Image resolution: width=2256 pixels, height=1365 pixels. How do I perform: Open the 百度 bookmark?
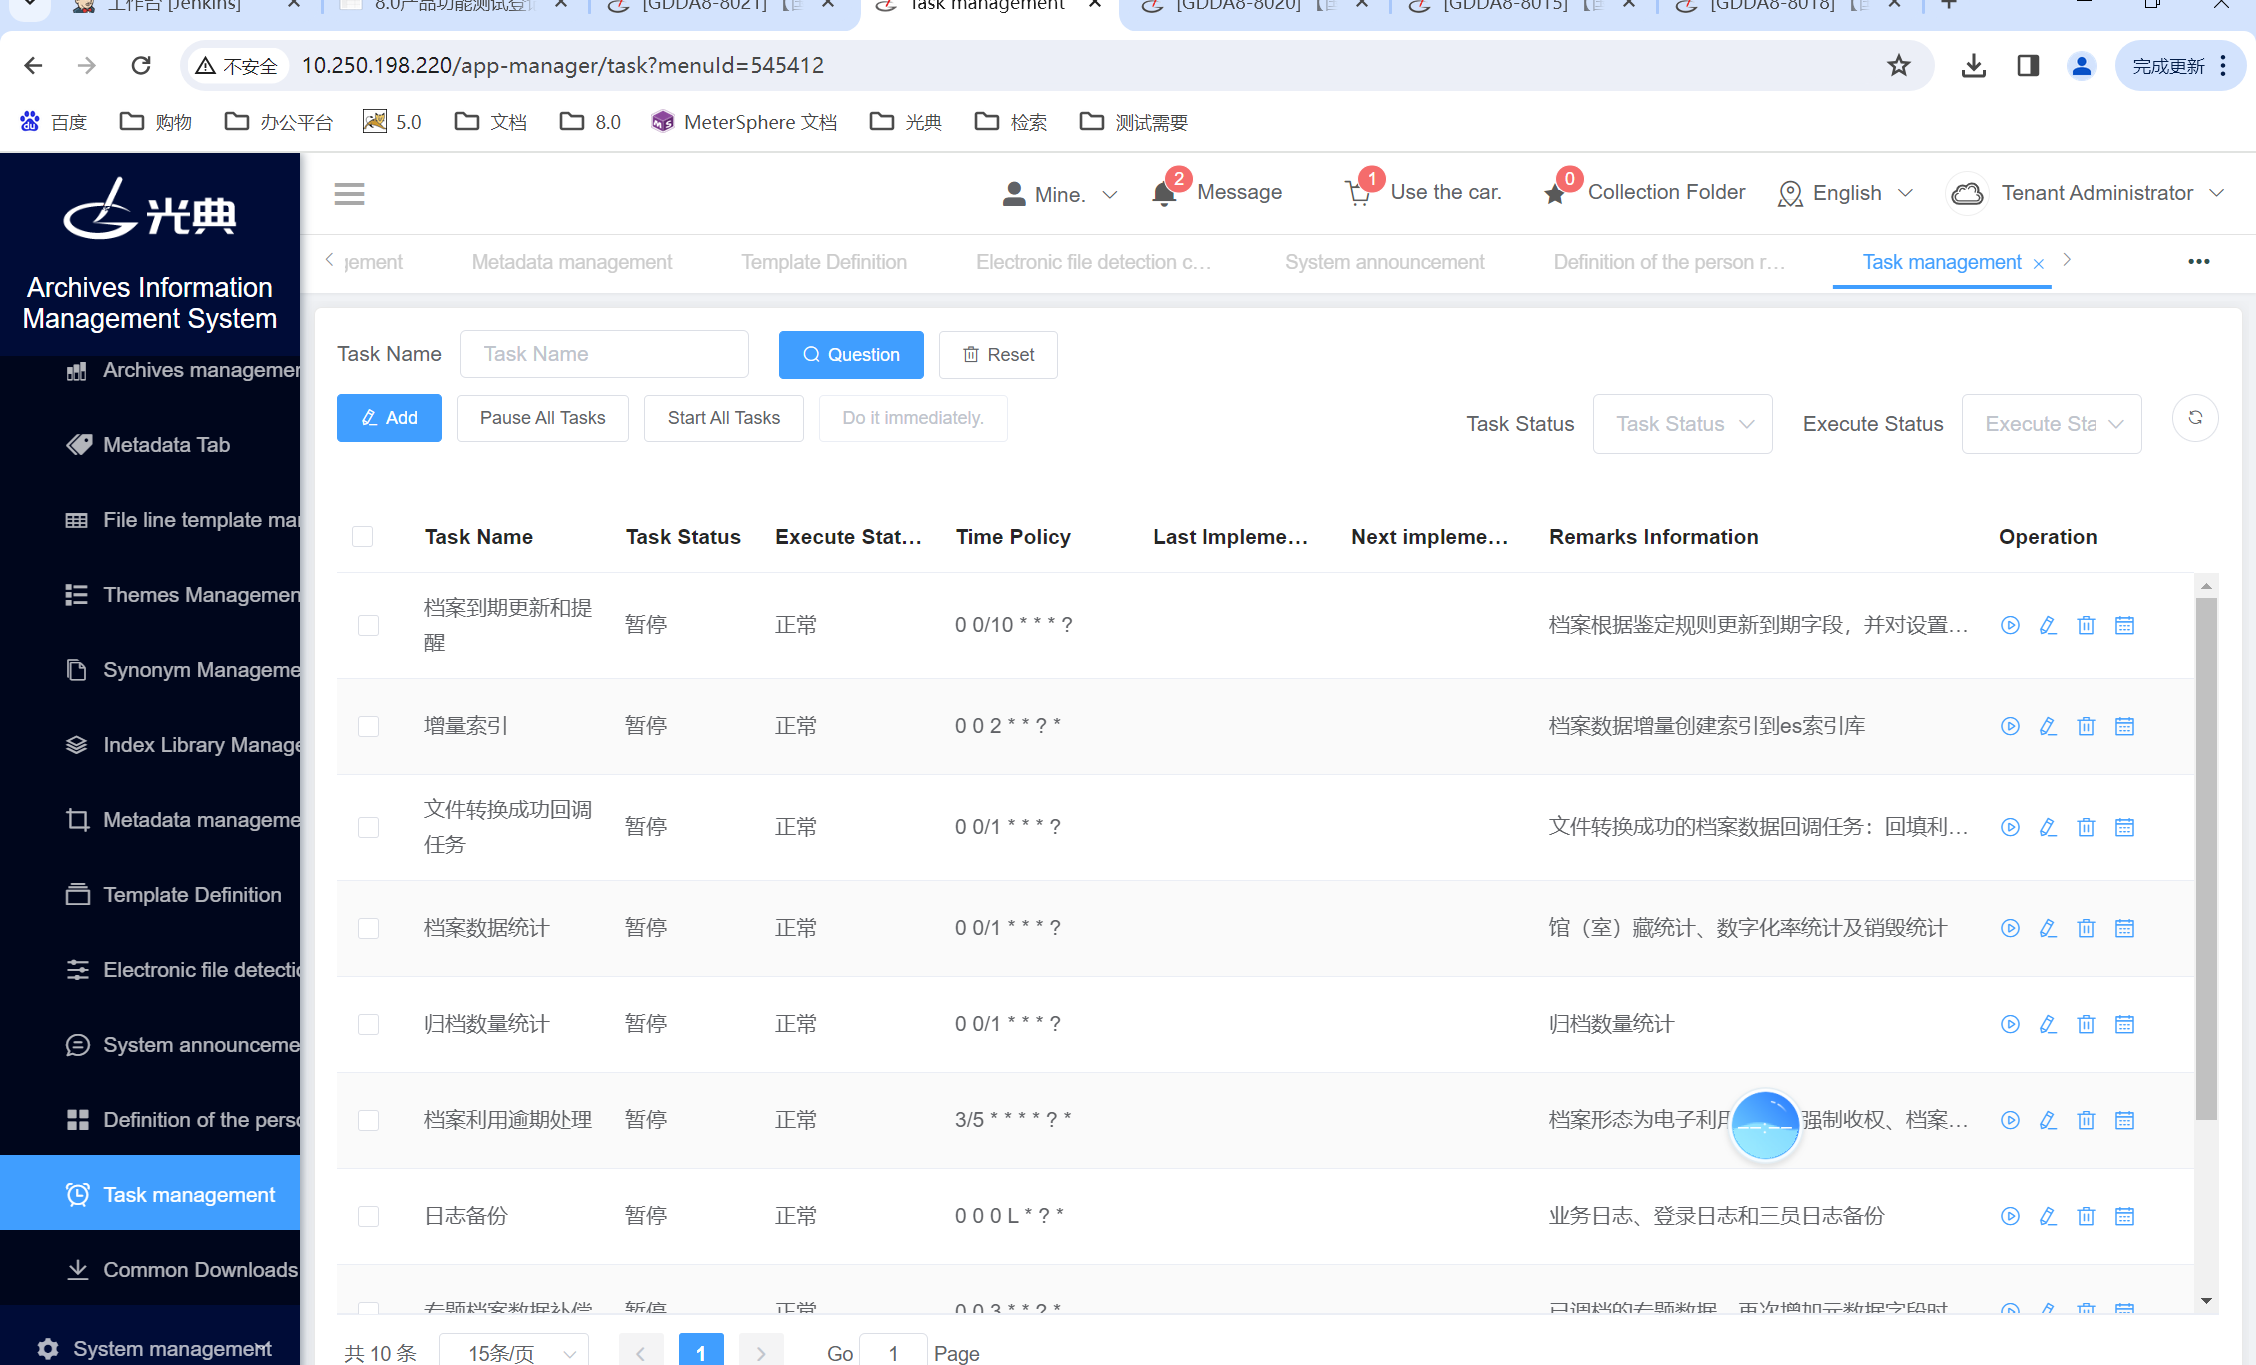coord(53,122)
